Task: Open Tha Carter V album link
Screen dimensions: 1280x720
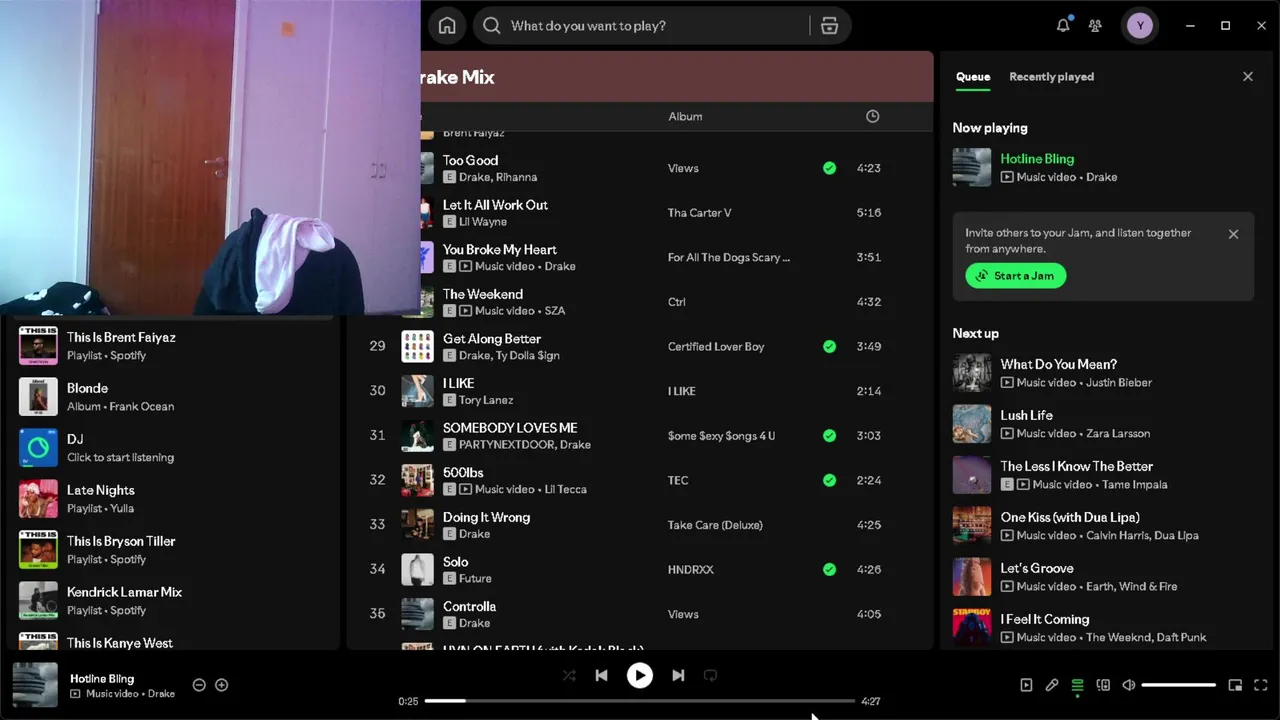Action: pos(699,213)
